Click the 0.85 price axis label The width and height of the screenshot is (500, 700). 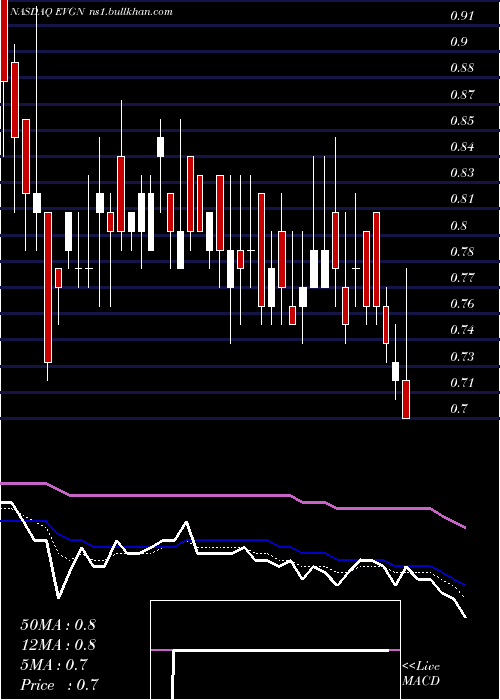coord(462,121)
